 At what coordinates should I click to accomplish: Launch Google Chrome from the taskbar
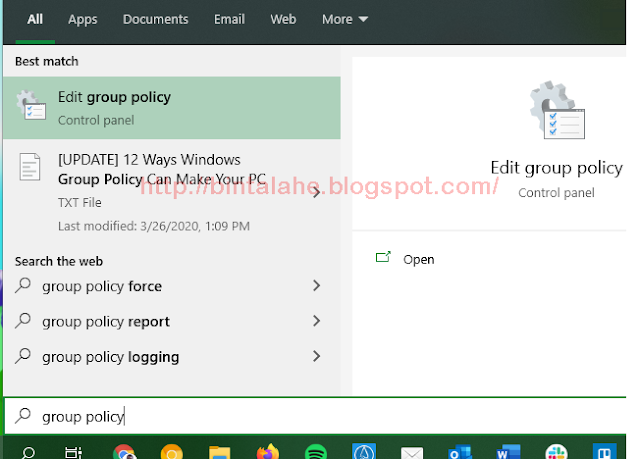pyautogui.click(x=124, y=452)
